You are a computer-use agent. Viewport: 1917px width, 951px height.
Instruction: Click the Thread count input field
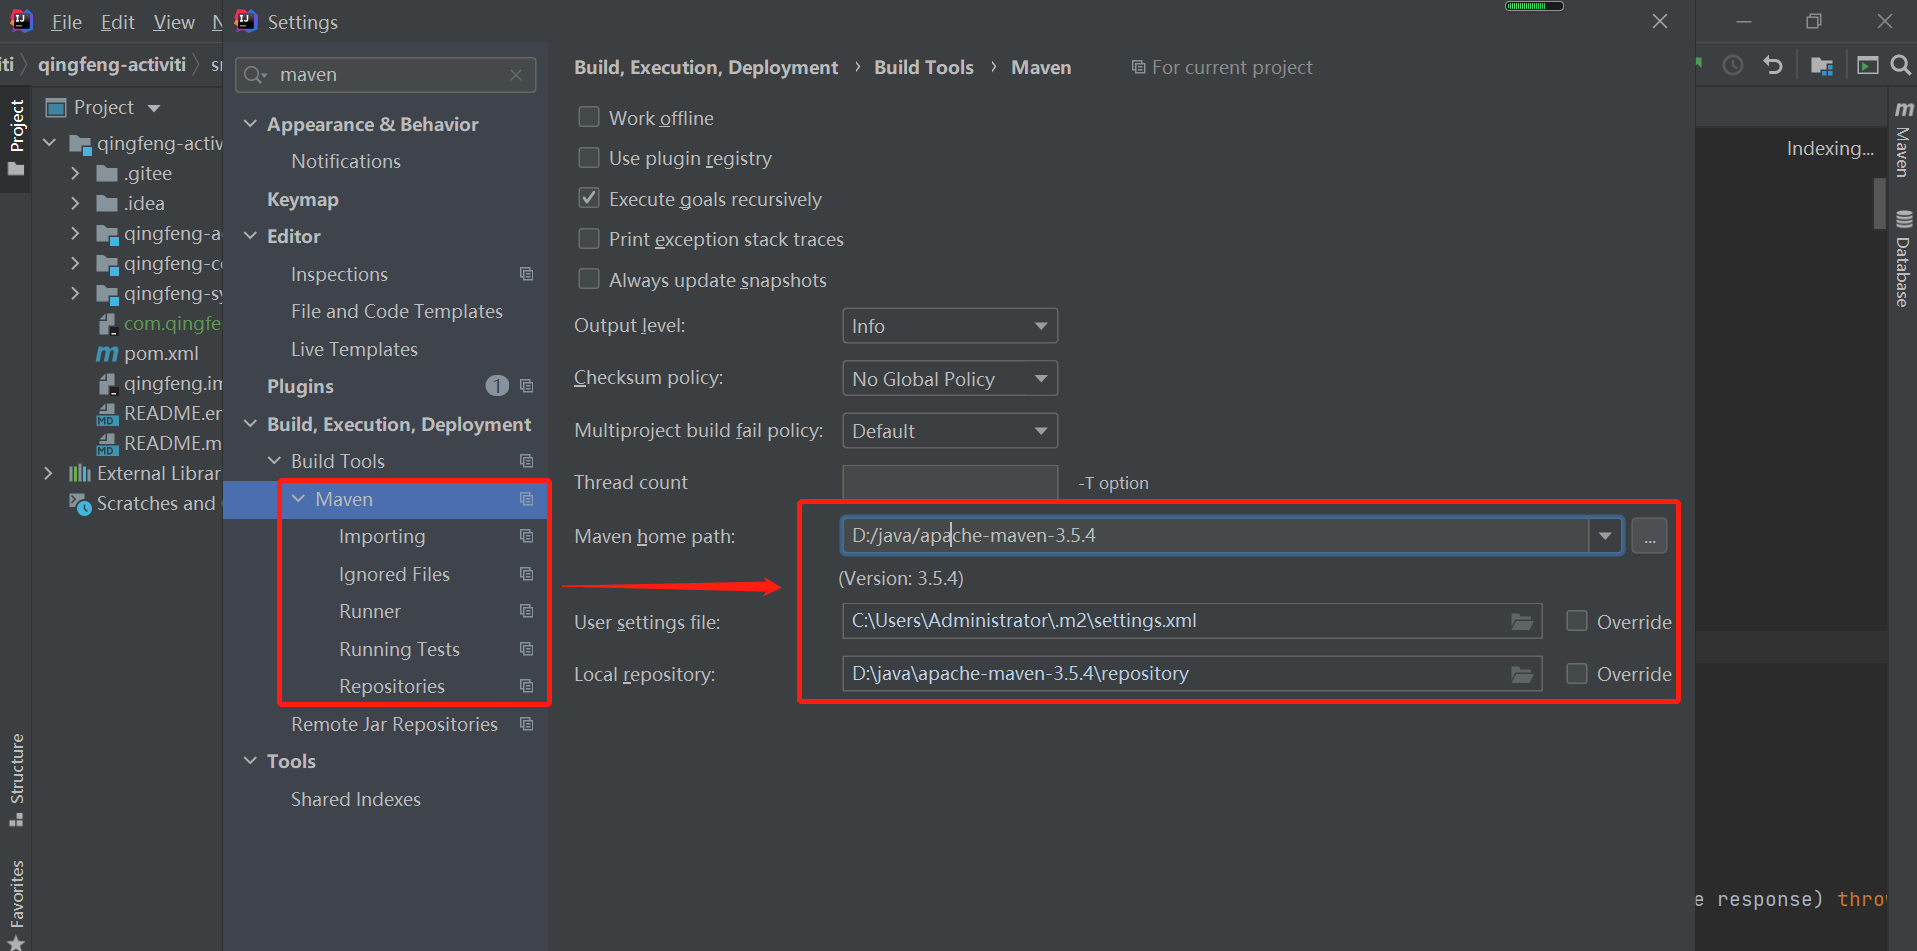click(950, 483)
